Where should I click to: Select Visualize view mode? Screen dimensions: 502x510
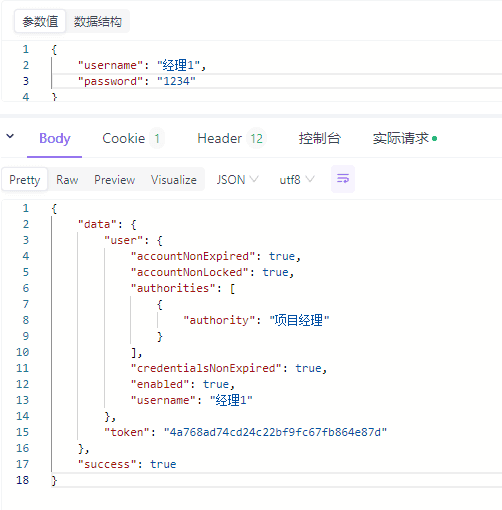pyautogui.click(x=174, y=180)
